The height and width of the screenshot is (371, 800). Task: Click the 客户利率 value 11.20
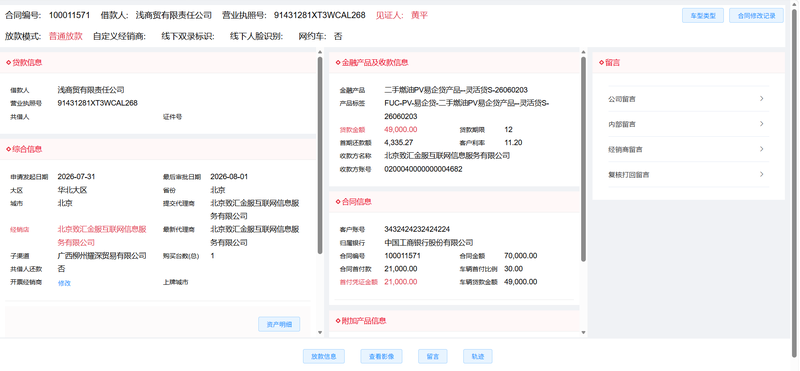point(513,142)
